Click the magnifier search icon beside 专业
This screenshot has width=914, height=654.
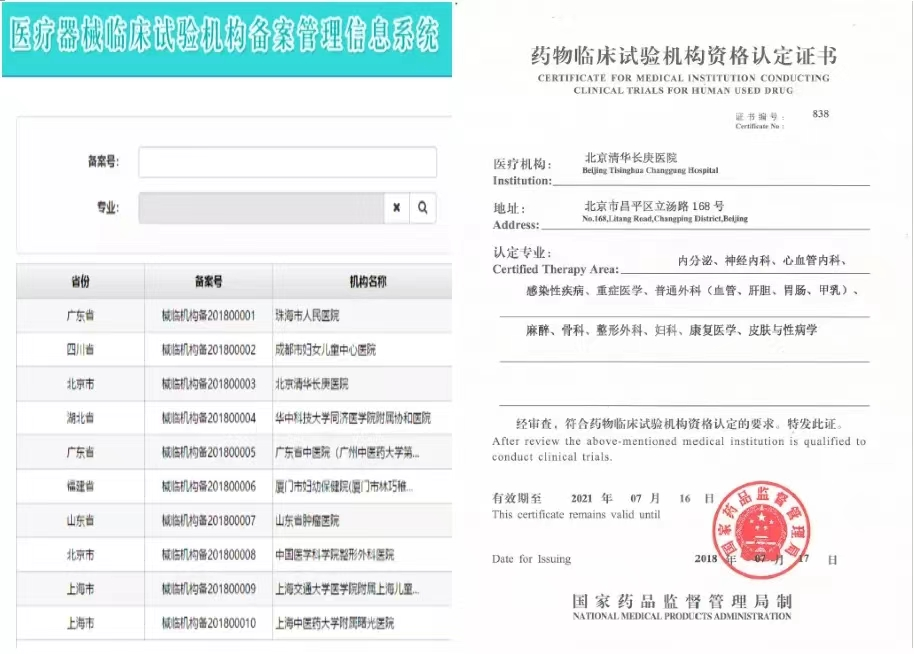pos(423,208)
